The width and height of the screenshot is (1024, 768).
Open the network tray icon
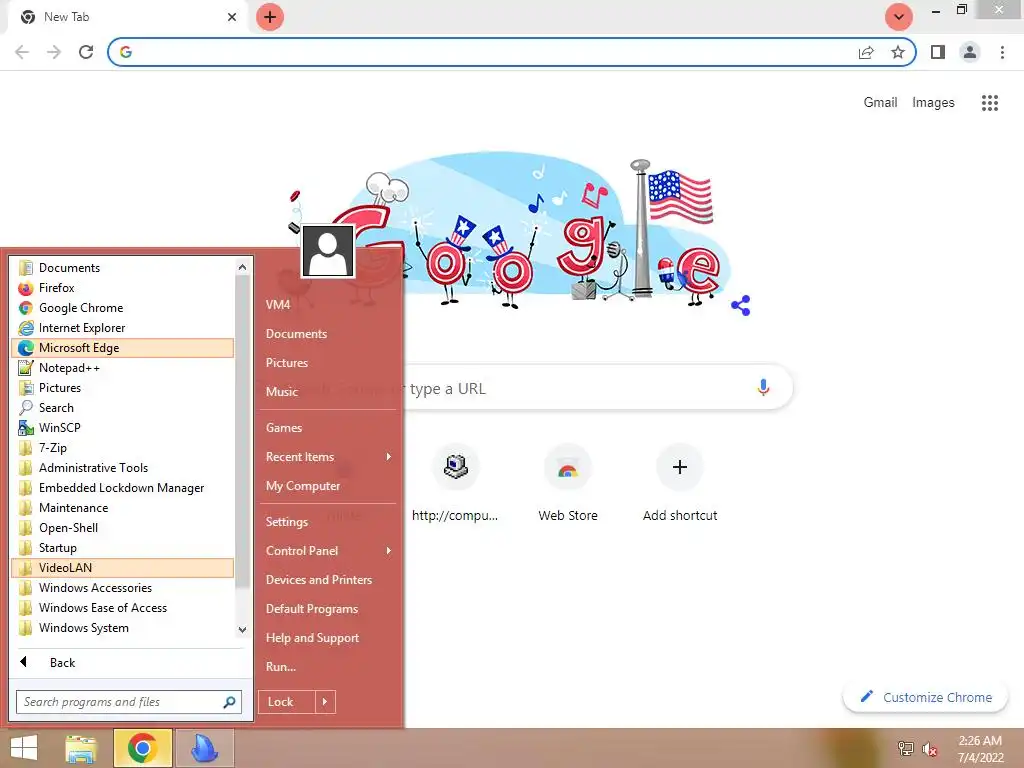[905, 748]
